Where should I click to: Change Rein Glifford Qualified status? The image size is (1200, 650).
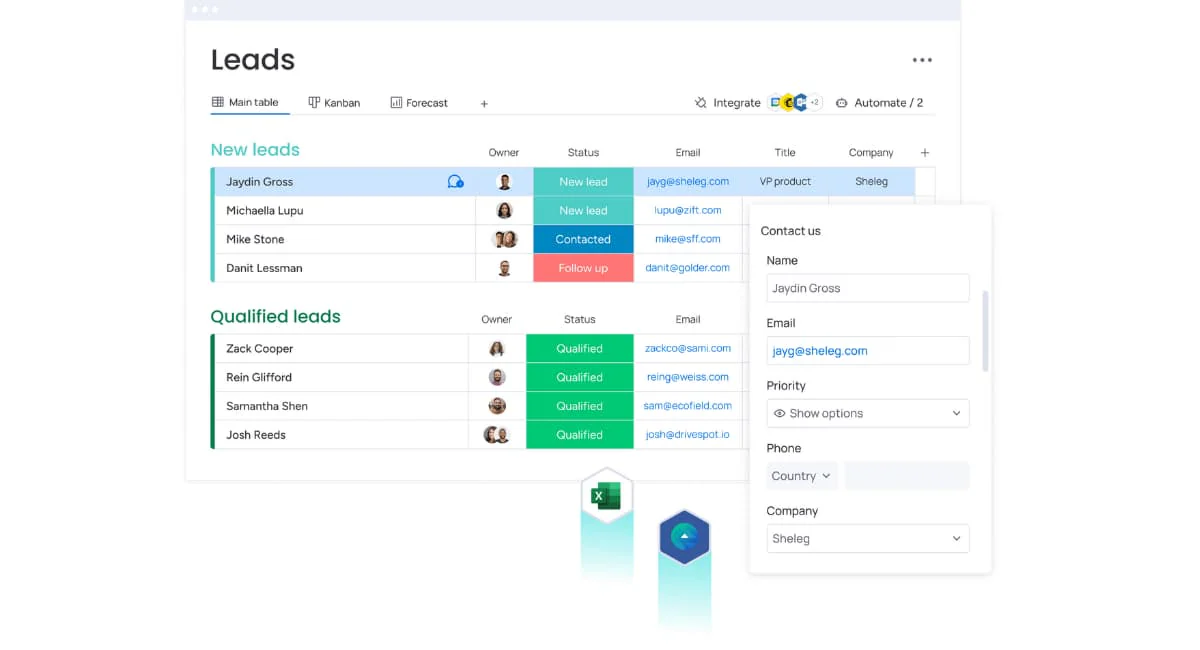pyautogui.click(x=580, y=377)
